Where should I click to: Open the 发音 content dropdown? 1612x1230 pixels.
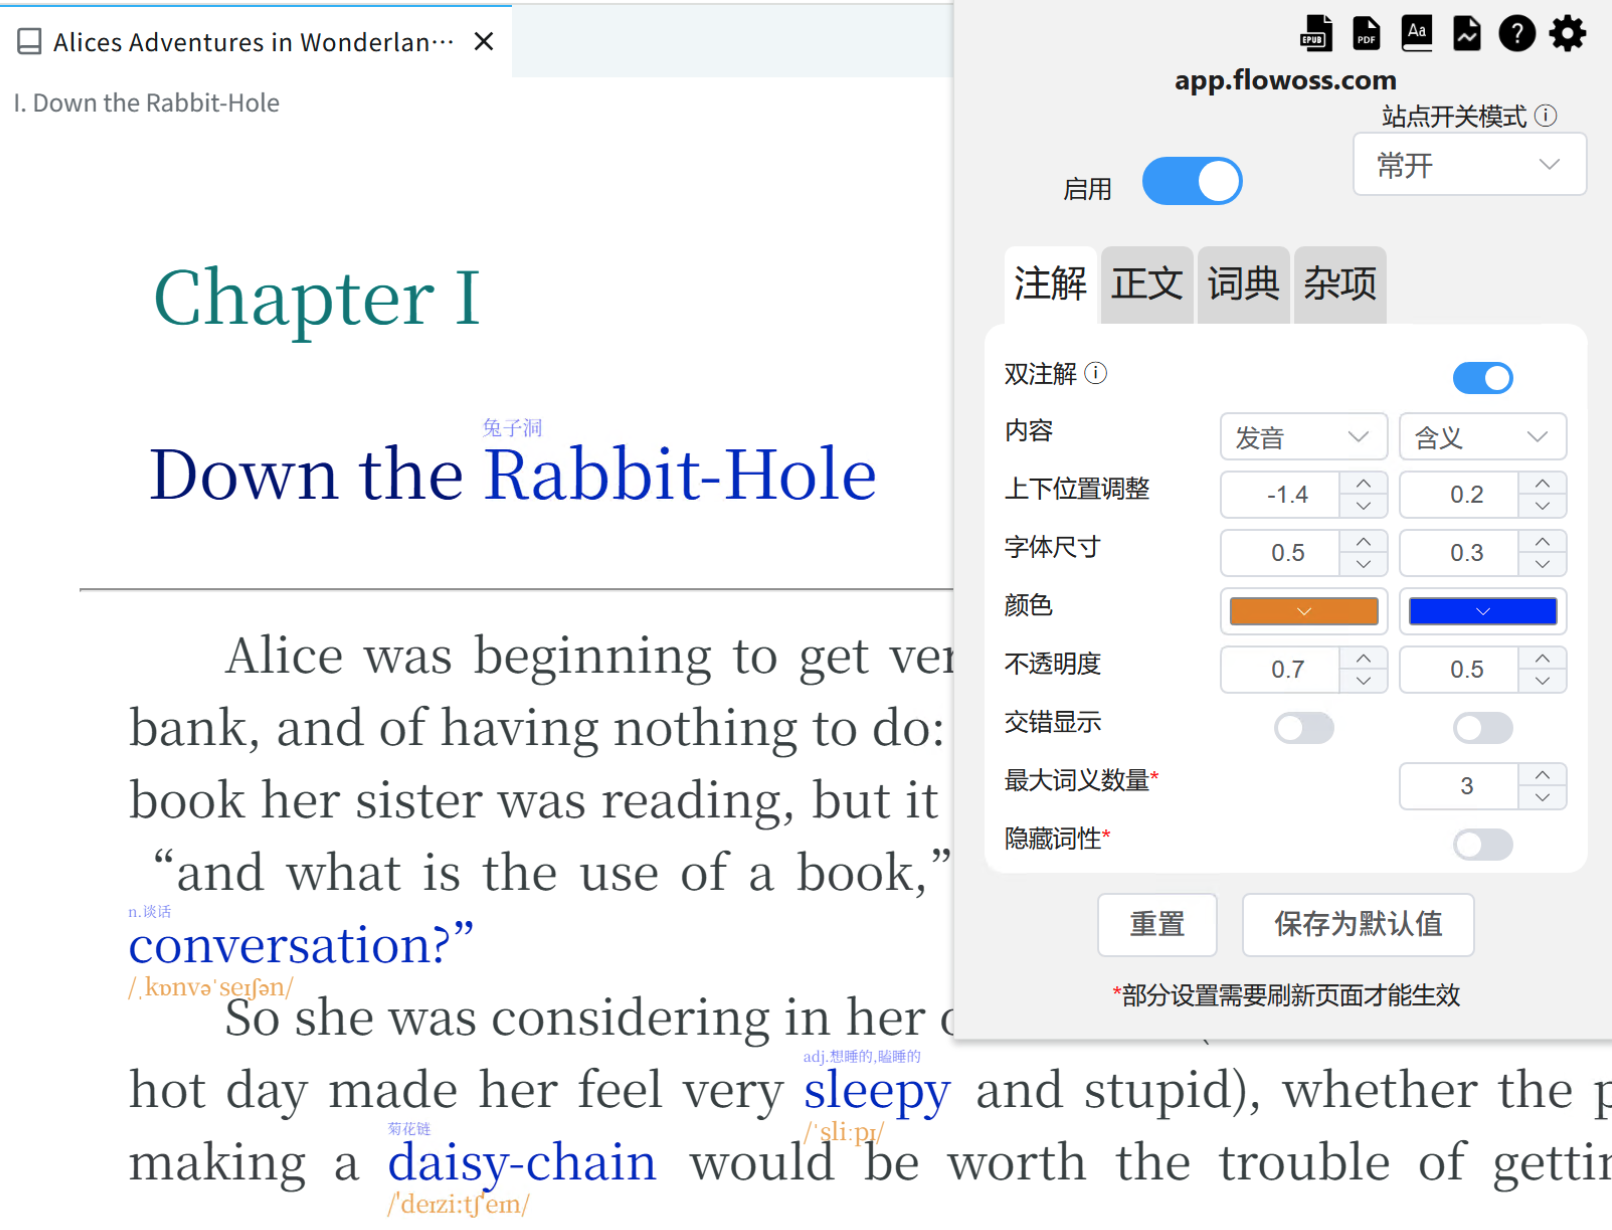[1302, 437]
